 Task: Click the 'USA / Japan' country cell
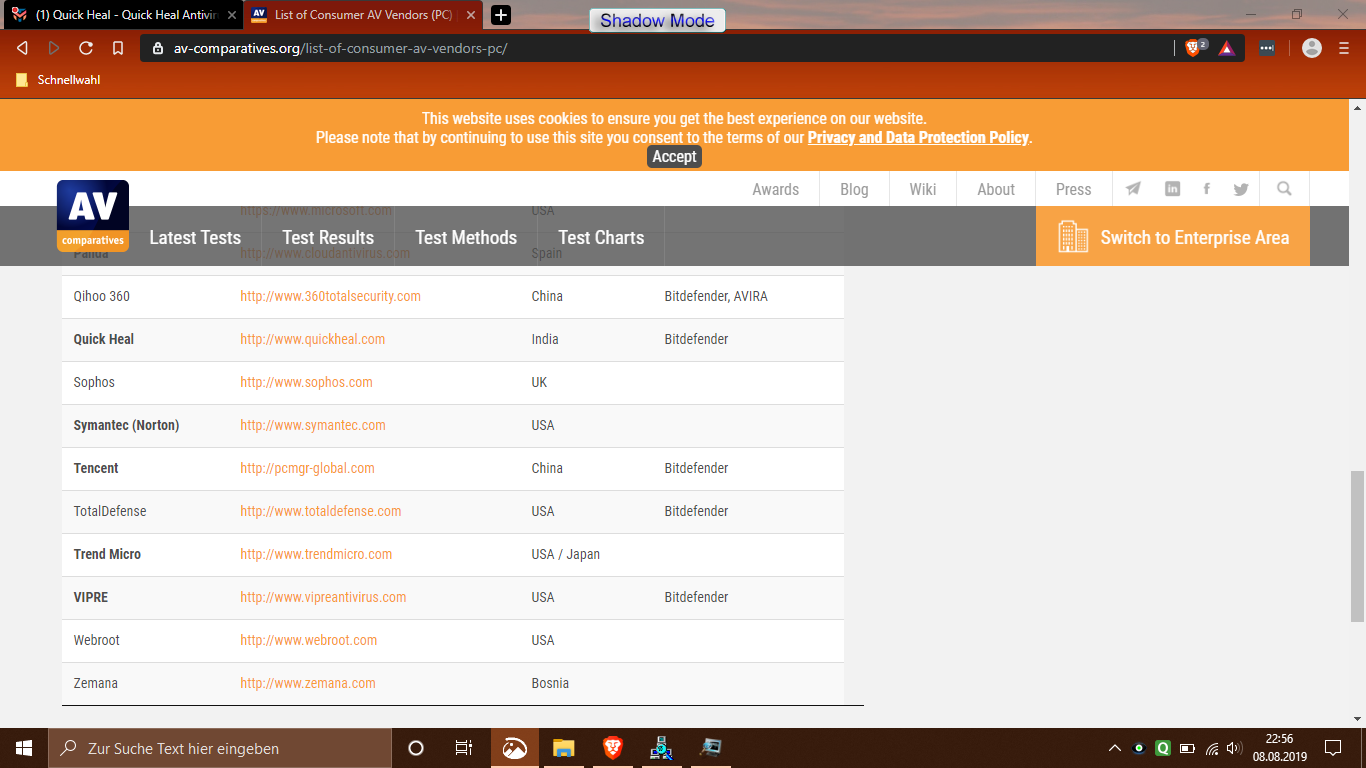click(566, 554)
